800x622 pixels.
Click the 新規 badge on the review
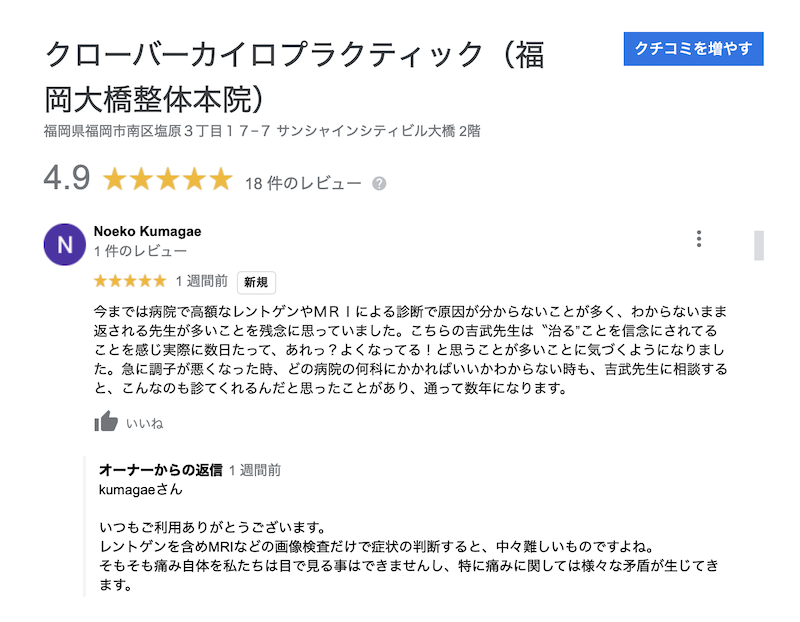click(x=256, y=282)
